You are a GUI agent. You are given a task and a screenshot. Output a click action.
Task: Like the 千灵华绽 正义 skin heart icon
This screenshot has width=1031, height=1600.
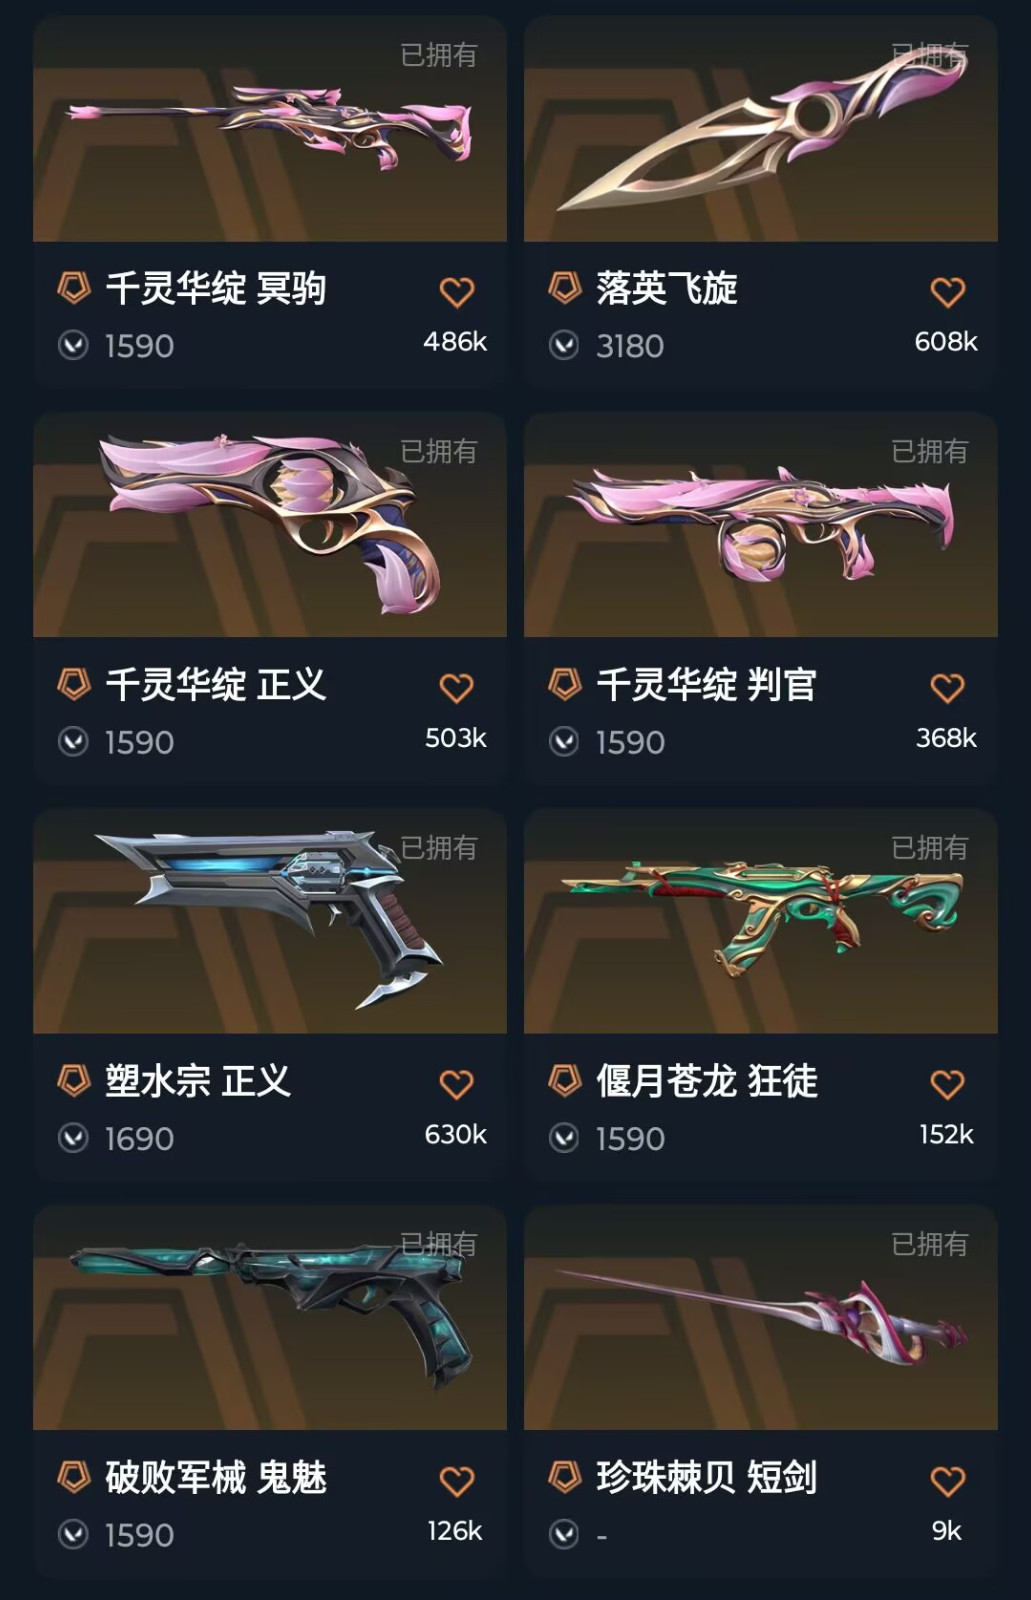tap(457, 688)
